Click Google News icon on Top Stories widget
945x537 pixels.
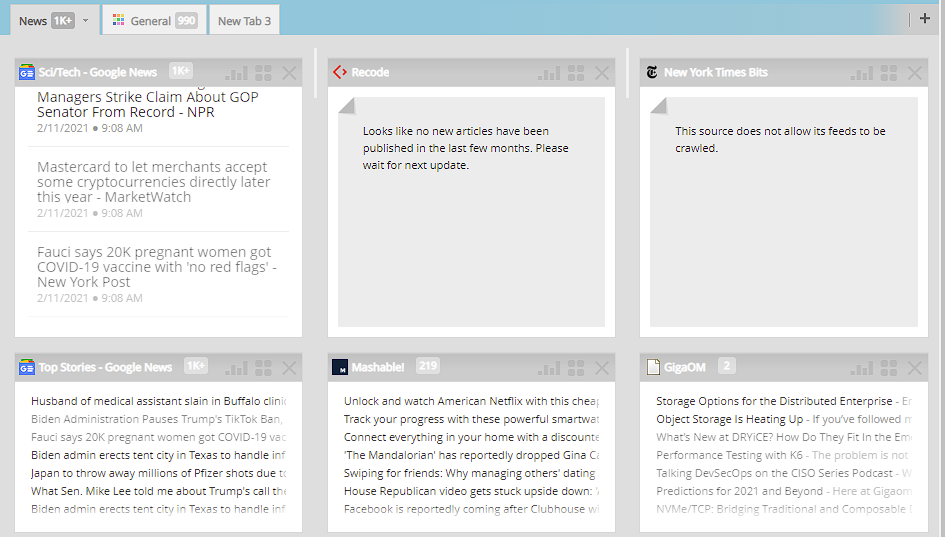pos(27,367)
